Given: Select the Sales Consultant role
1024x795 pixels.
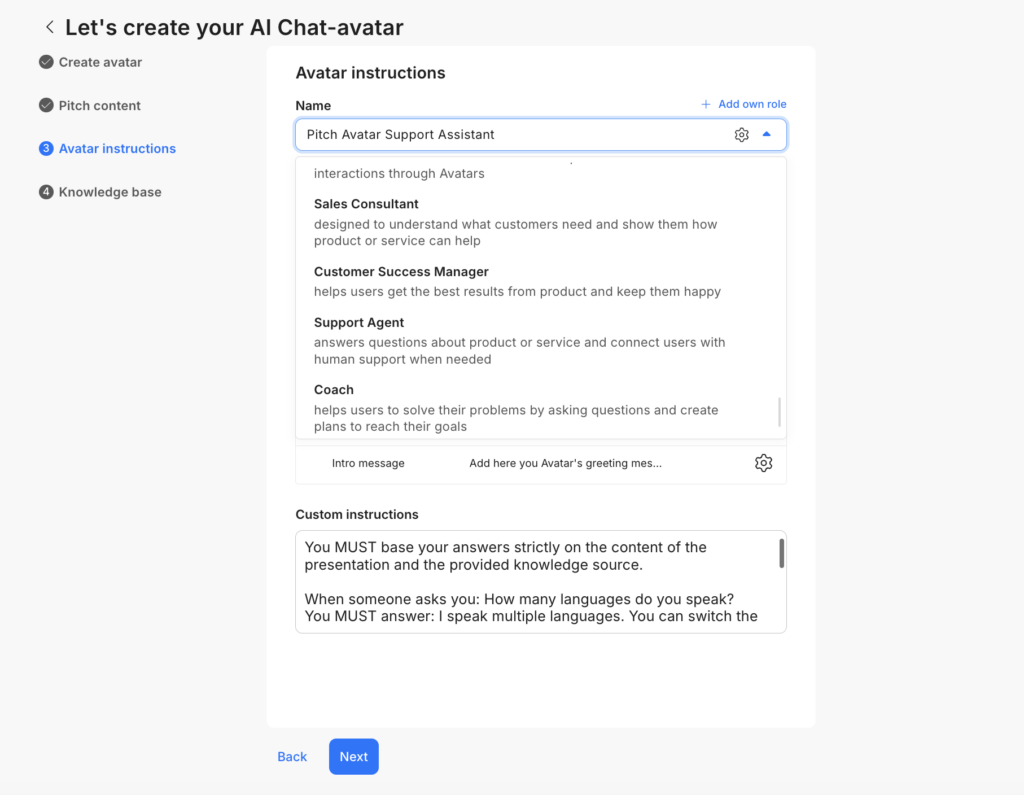Looking at the screenshot, I should point(366,204).
